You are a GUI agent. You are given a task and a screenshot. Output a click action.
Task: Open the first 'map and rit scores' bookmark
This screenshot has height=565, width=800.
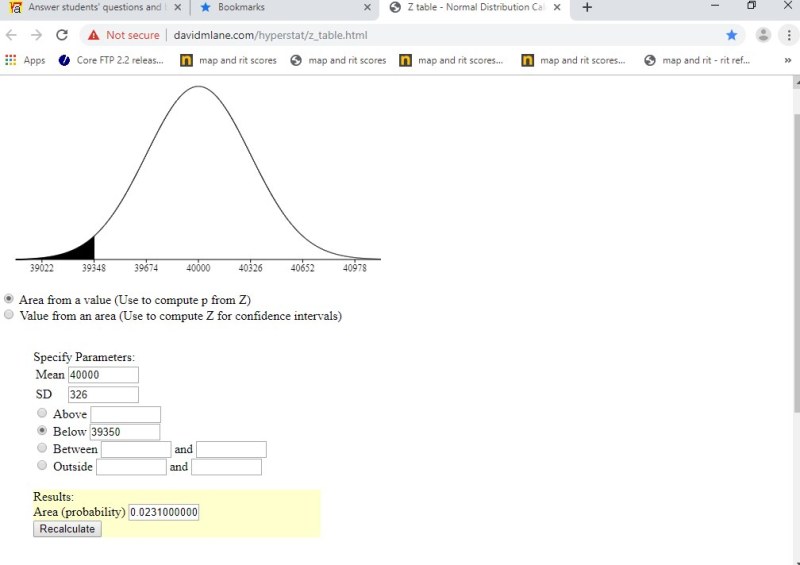coord(228,60)
